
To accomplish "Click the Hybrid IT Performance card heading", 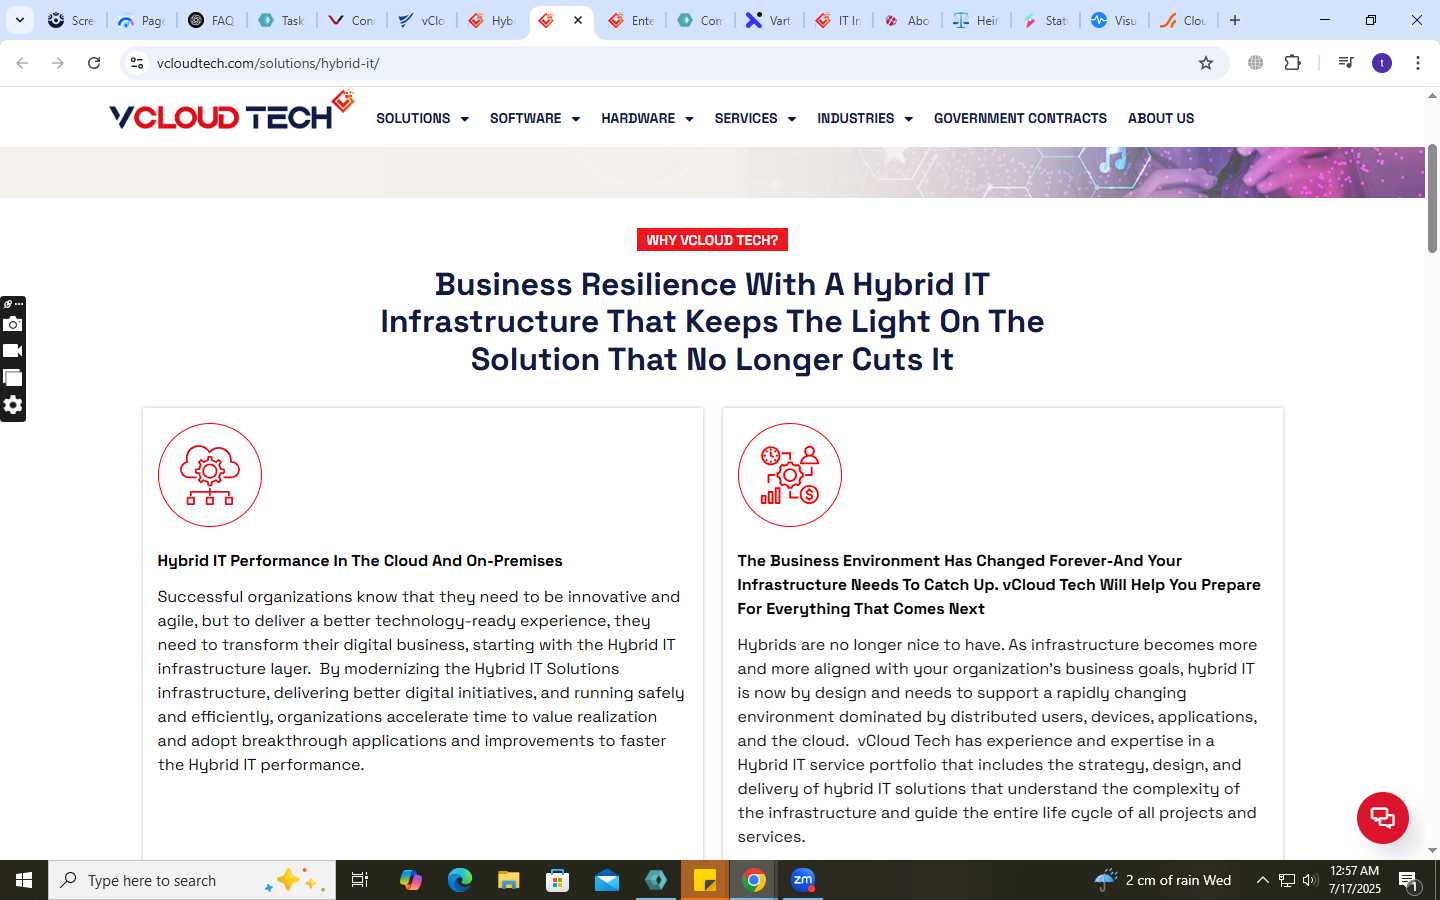I will pyautogui.click(x=360, y=561).
